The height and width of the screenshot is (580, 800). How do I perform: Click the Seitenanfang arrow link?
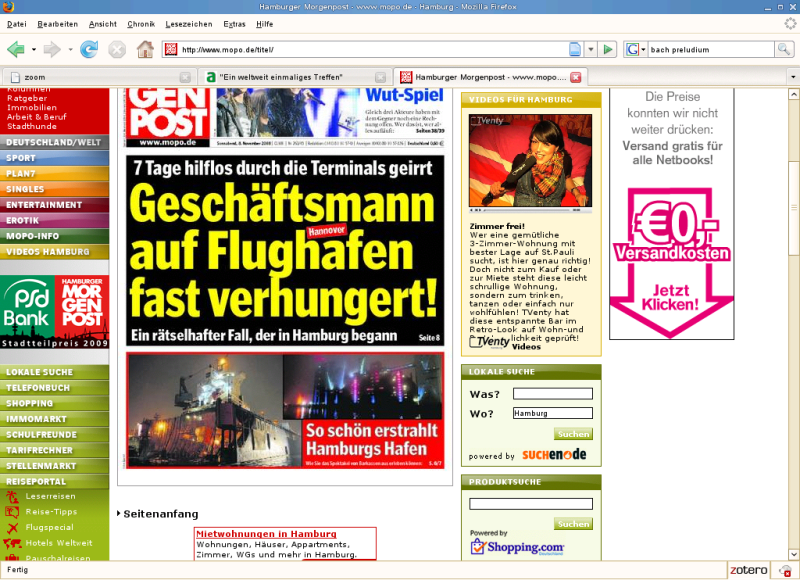[158, 514]
